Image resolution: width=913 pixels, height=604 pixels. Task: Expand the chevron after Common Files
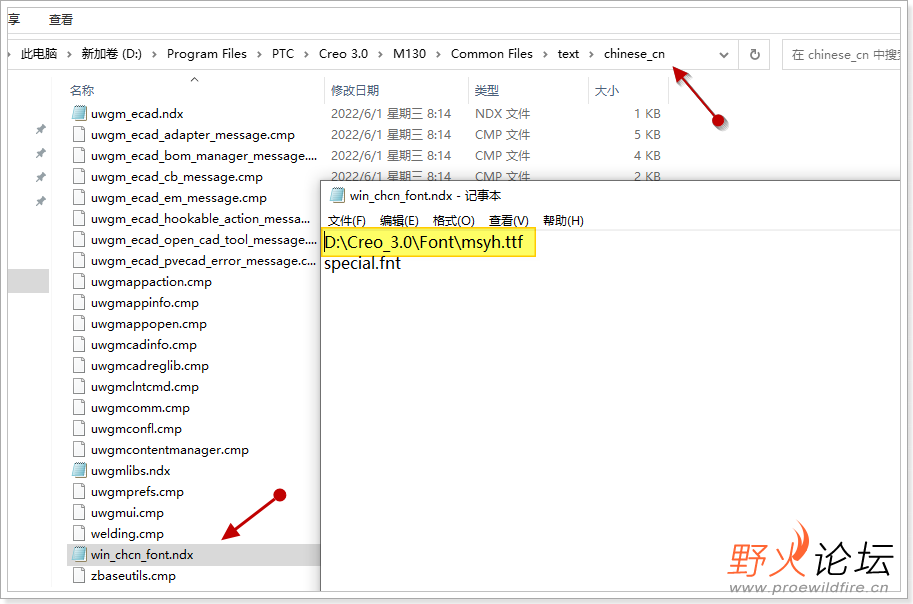click(545, 54)
